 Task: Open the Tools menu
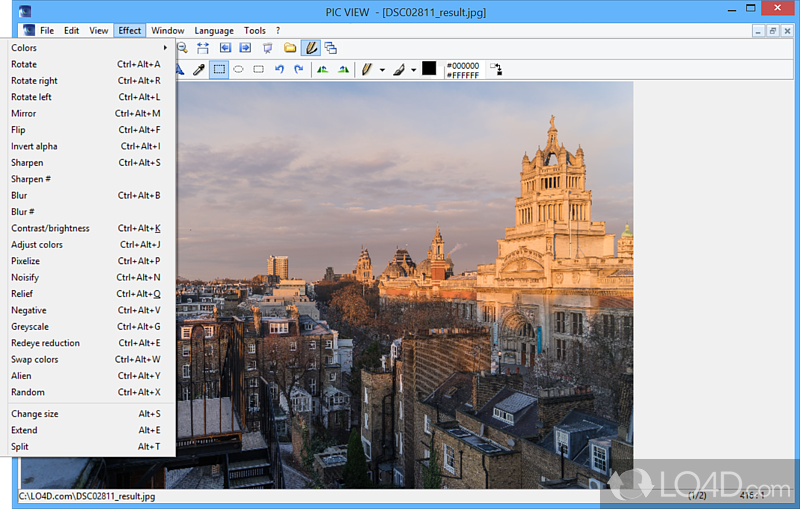(x=255, y=31)
